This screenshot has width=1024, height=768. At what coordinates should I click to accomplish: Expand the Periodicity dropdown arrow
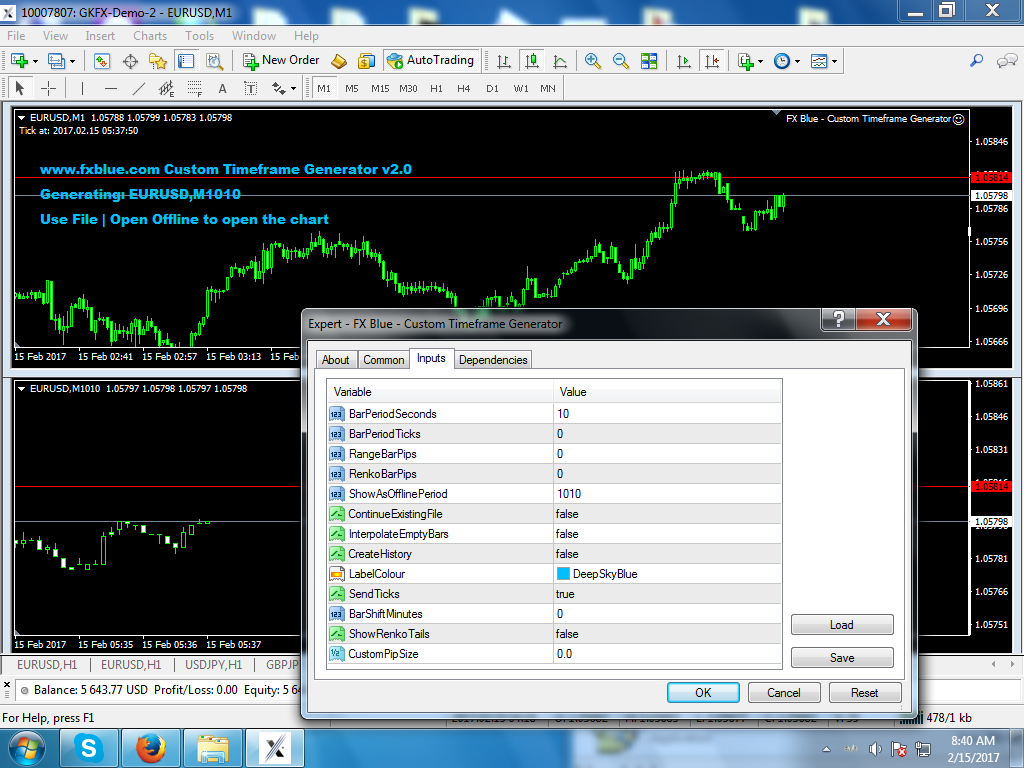click(x=797, y=61)
